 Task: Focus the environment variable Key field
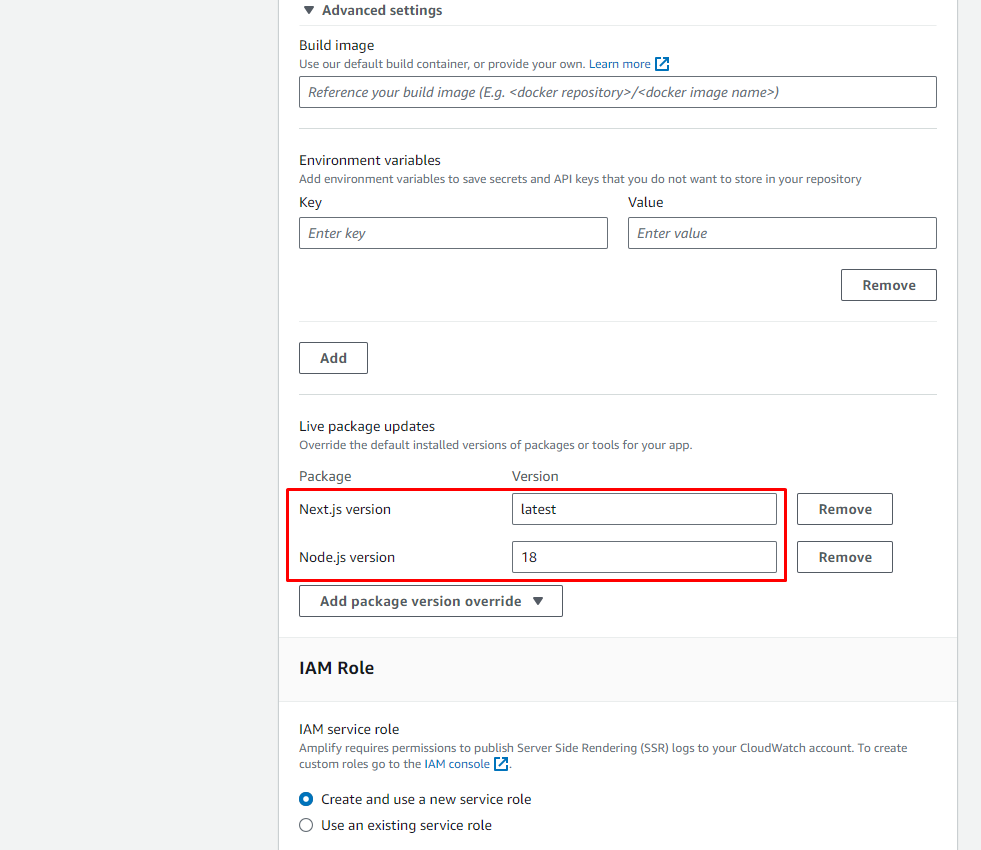(453, 233)
